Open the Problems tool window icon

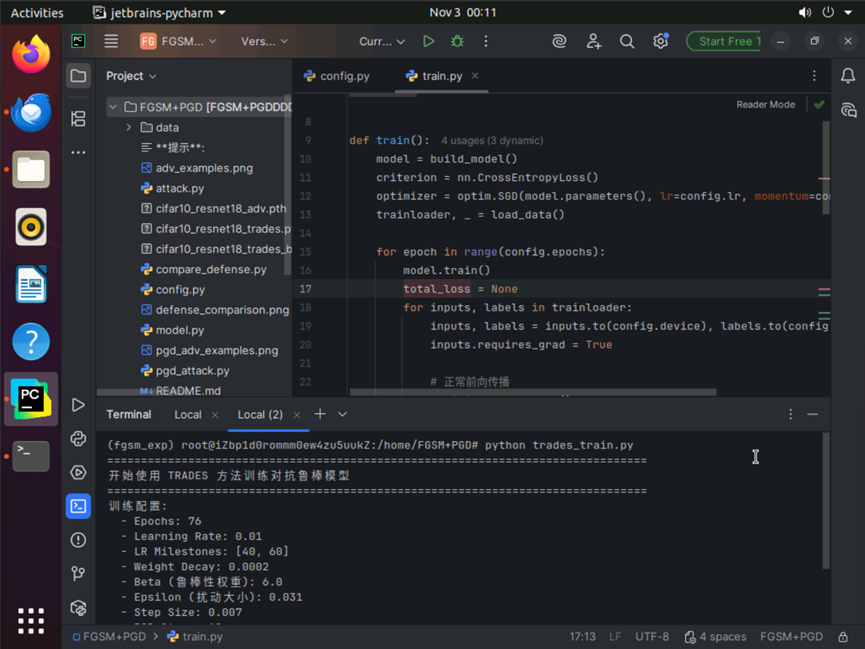[x=78, y=540]
